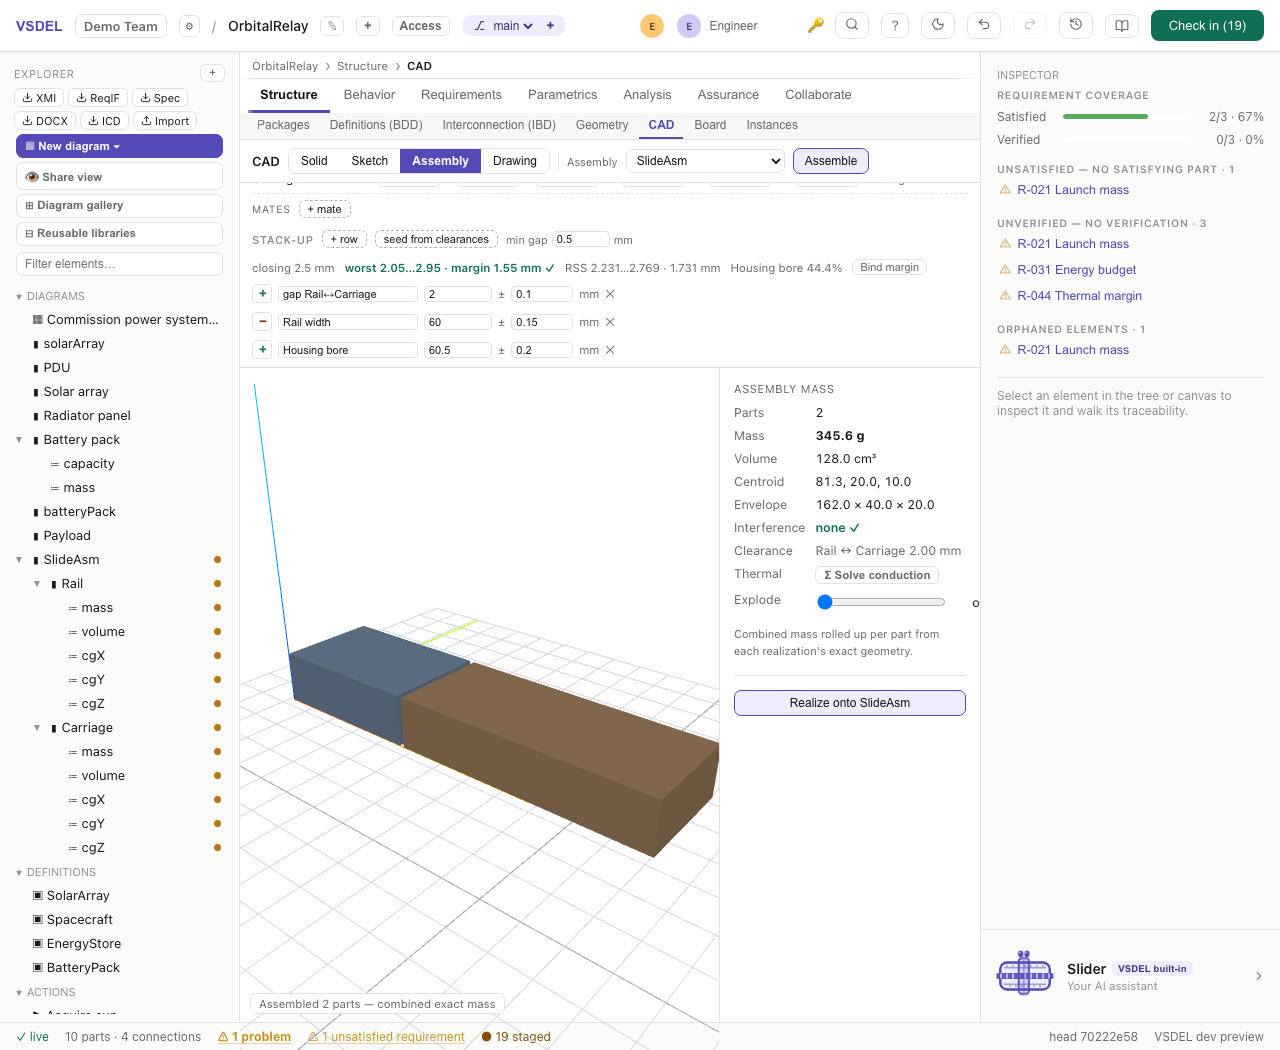Open the key credentials icon
1280x1050 pixels.
click(816, 25)
